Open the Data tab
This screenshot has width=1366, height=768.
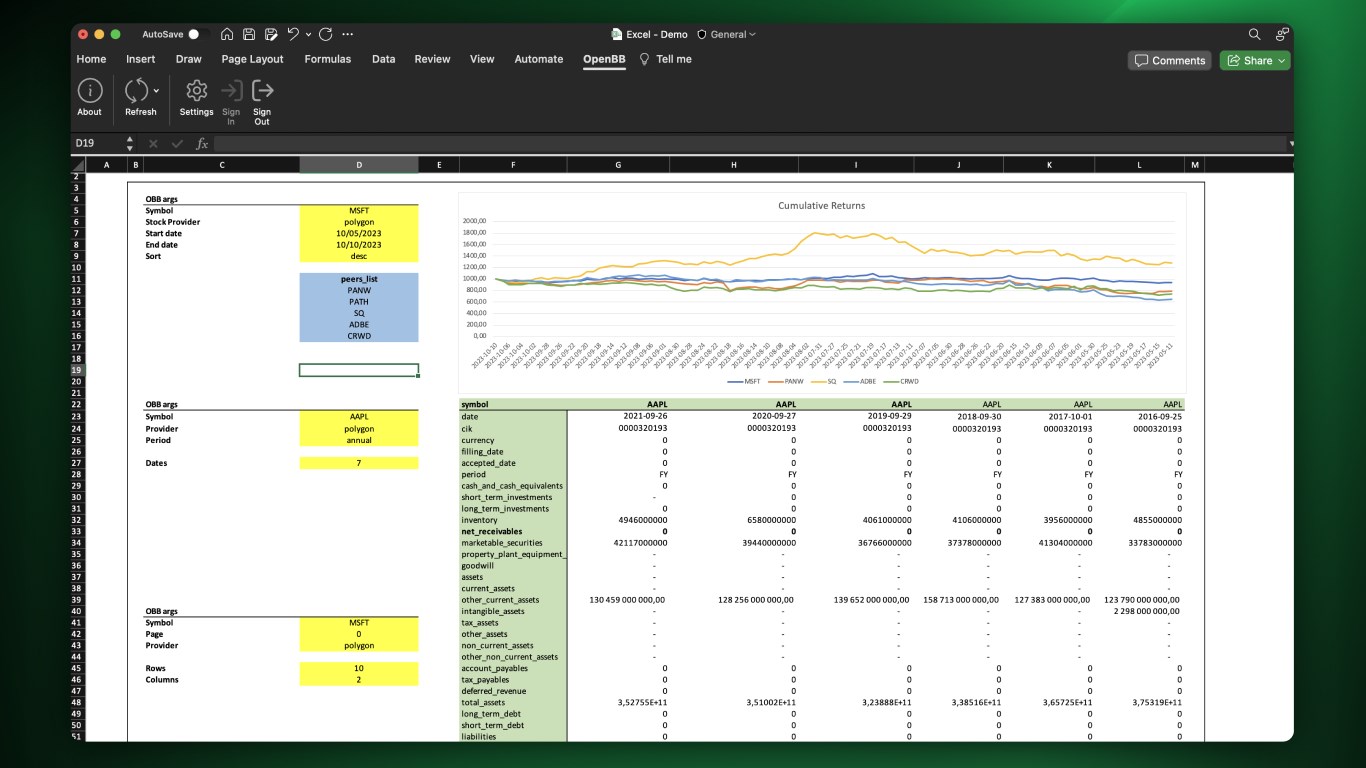[x=384, y=59]
